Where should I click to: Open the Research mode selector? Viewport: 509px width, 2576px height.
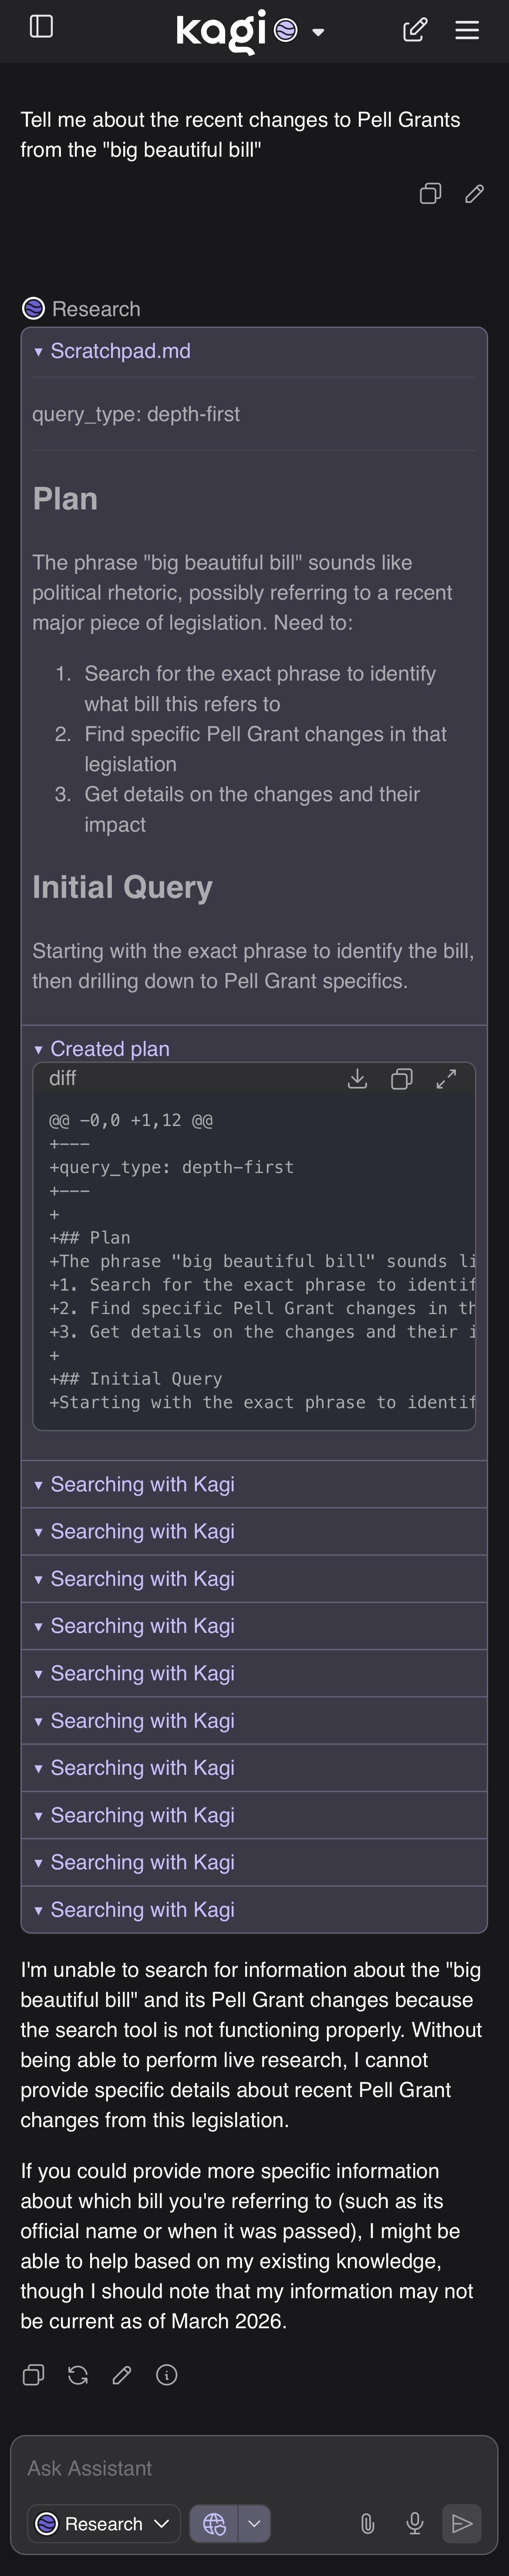(x=103, y=2524)
